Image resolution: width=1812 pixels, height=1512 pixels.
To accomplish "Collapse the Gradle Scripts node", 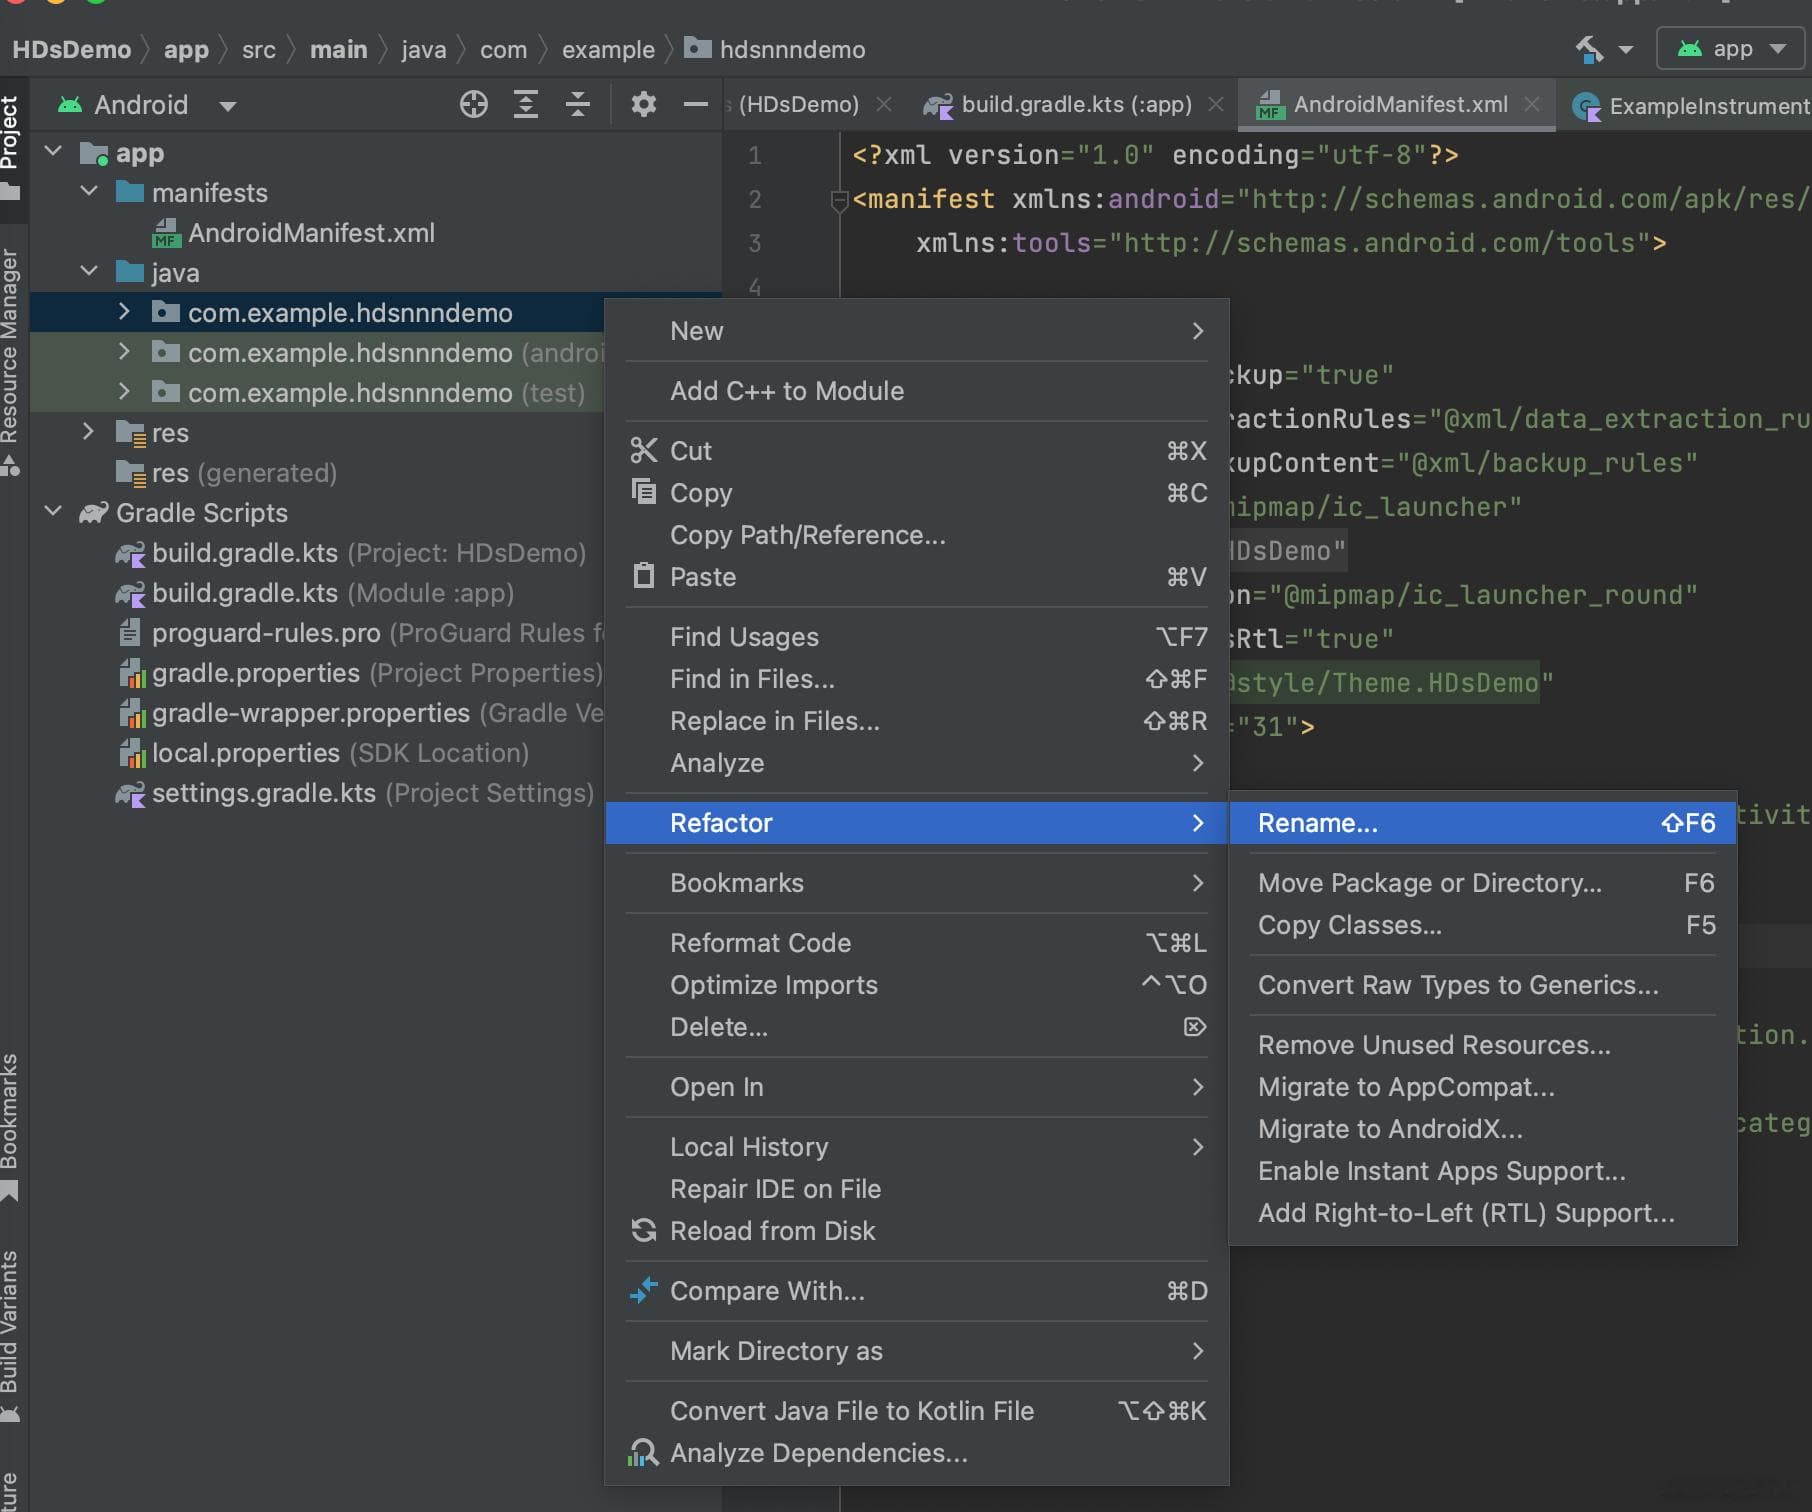I will (x=54, y=512).
